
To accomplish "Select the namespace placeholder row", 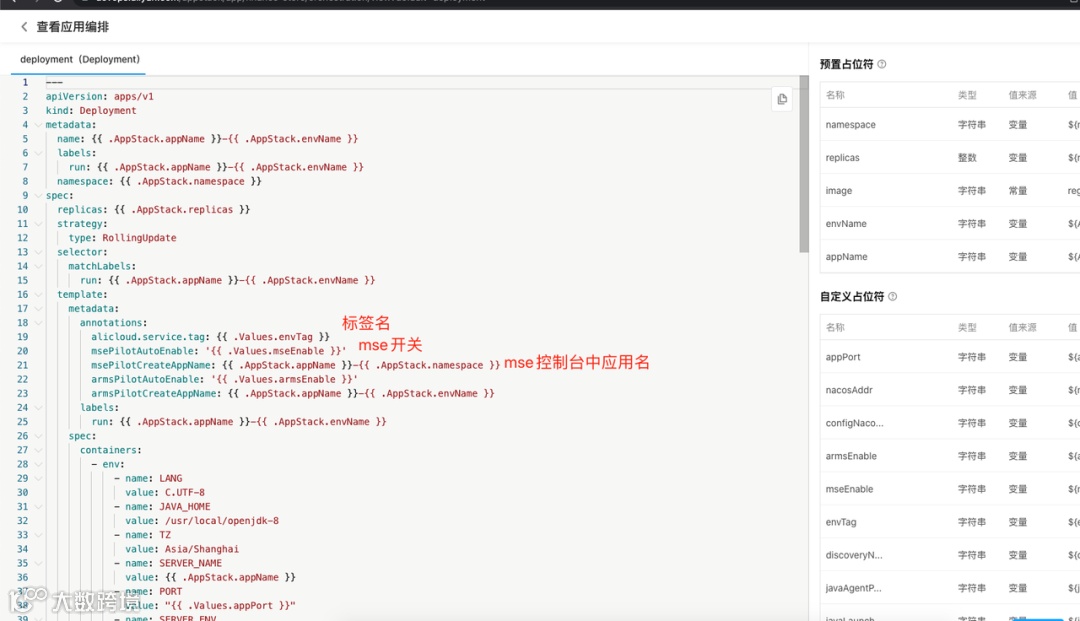I will tap(950, 125).
